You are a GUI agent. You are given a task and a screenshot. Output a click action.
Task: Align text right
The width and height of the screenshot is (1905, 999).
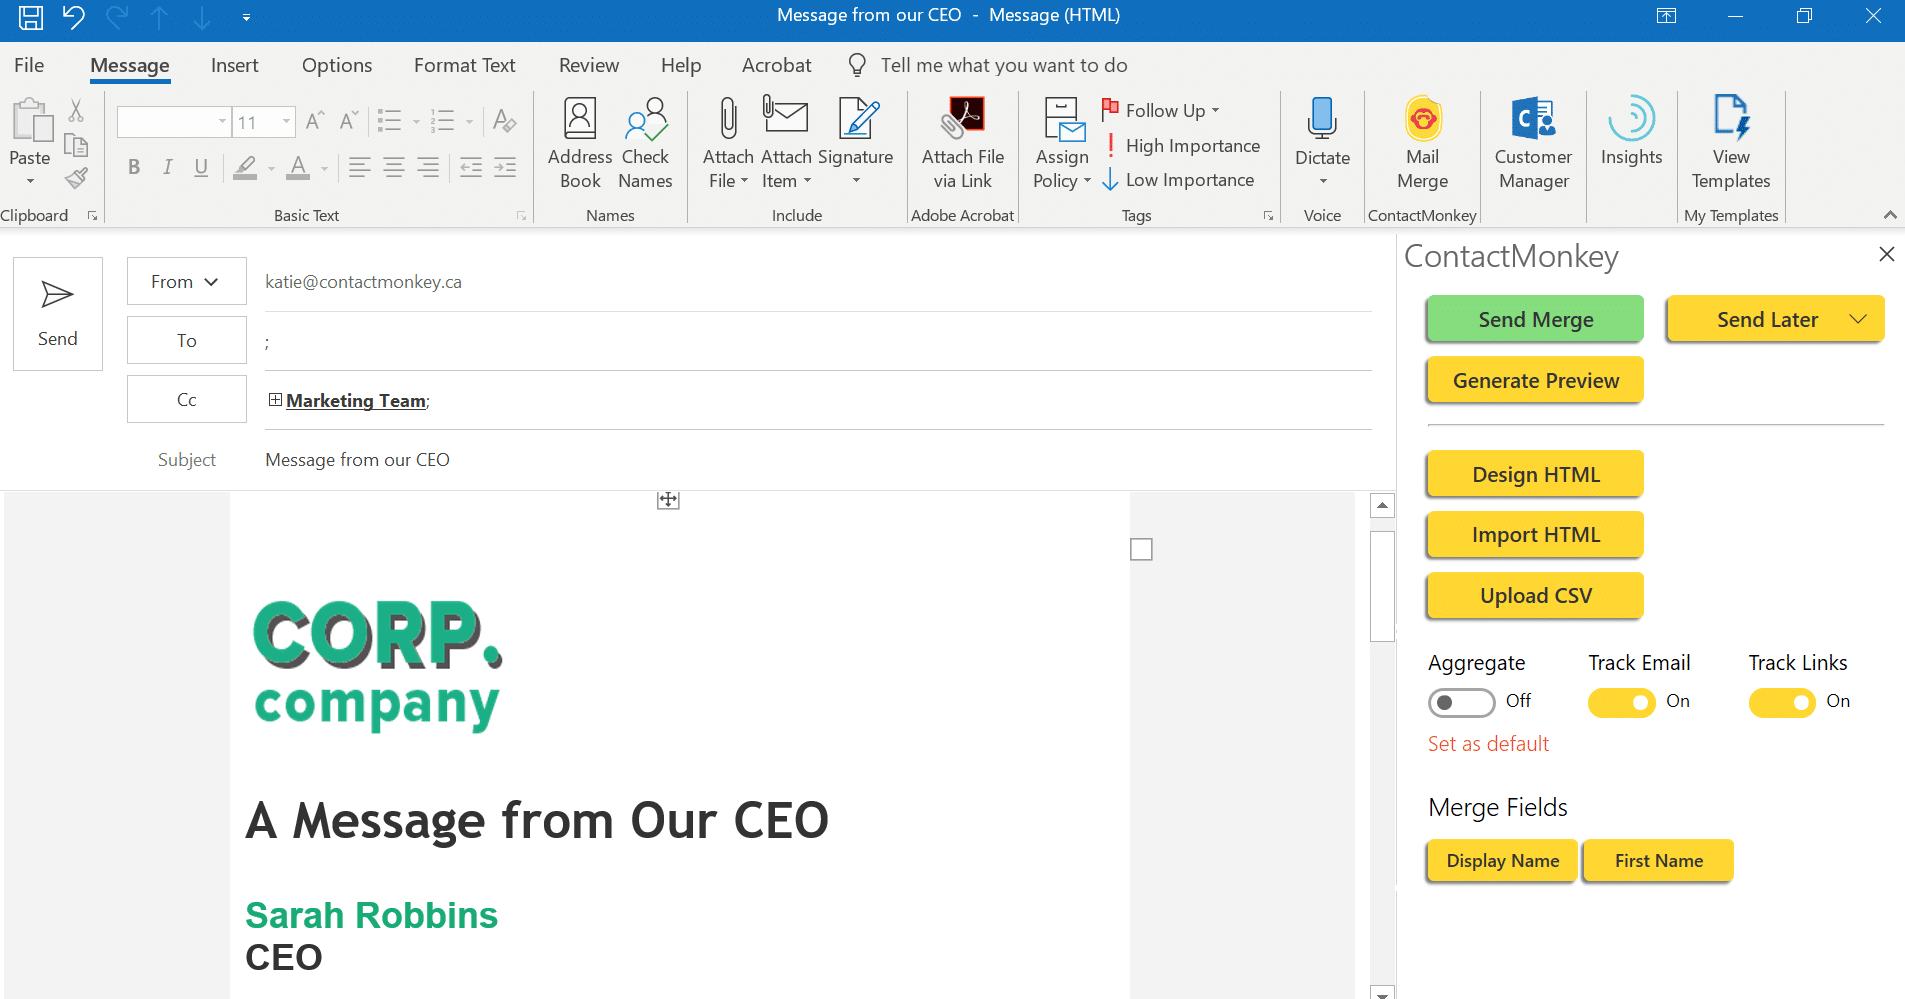pyautogui.click(x=428, y=167)
